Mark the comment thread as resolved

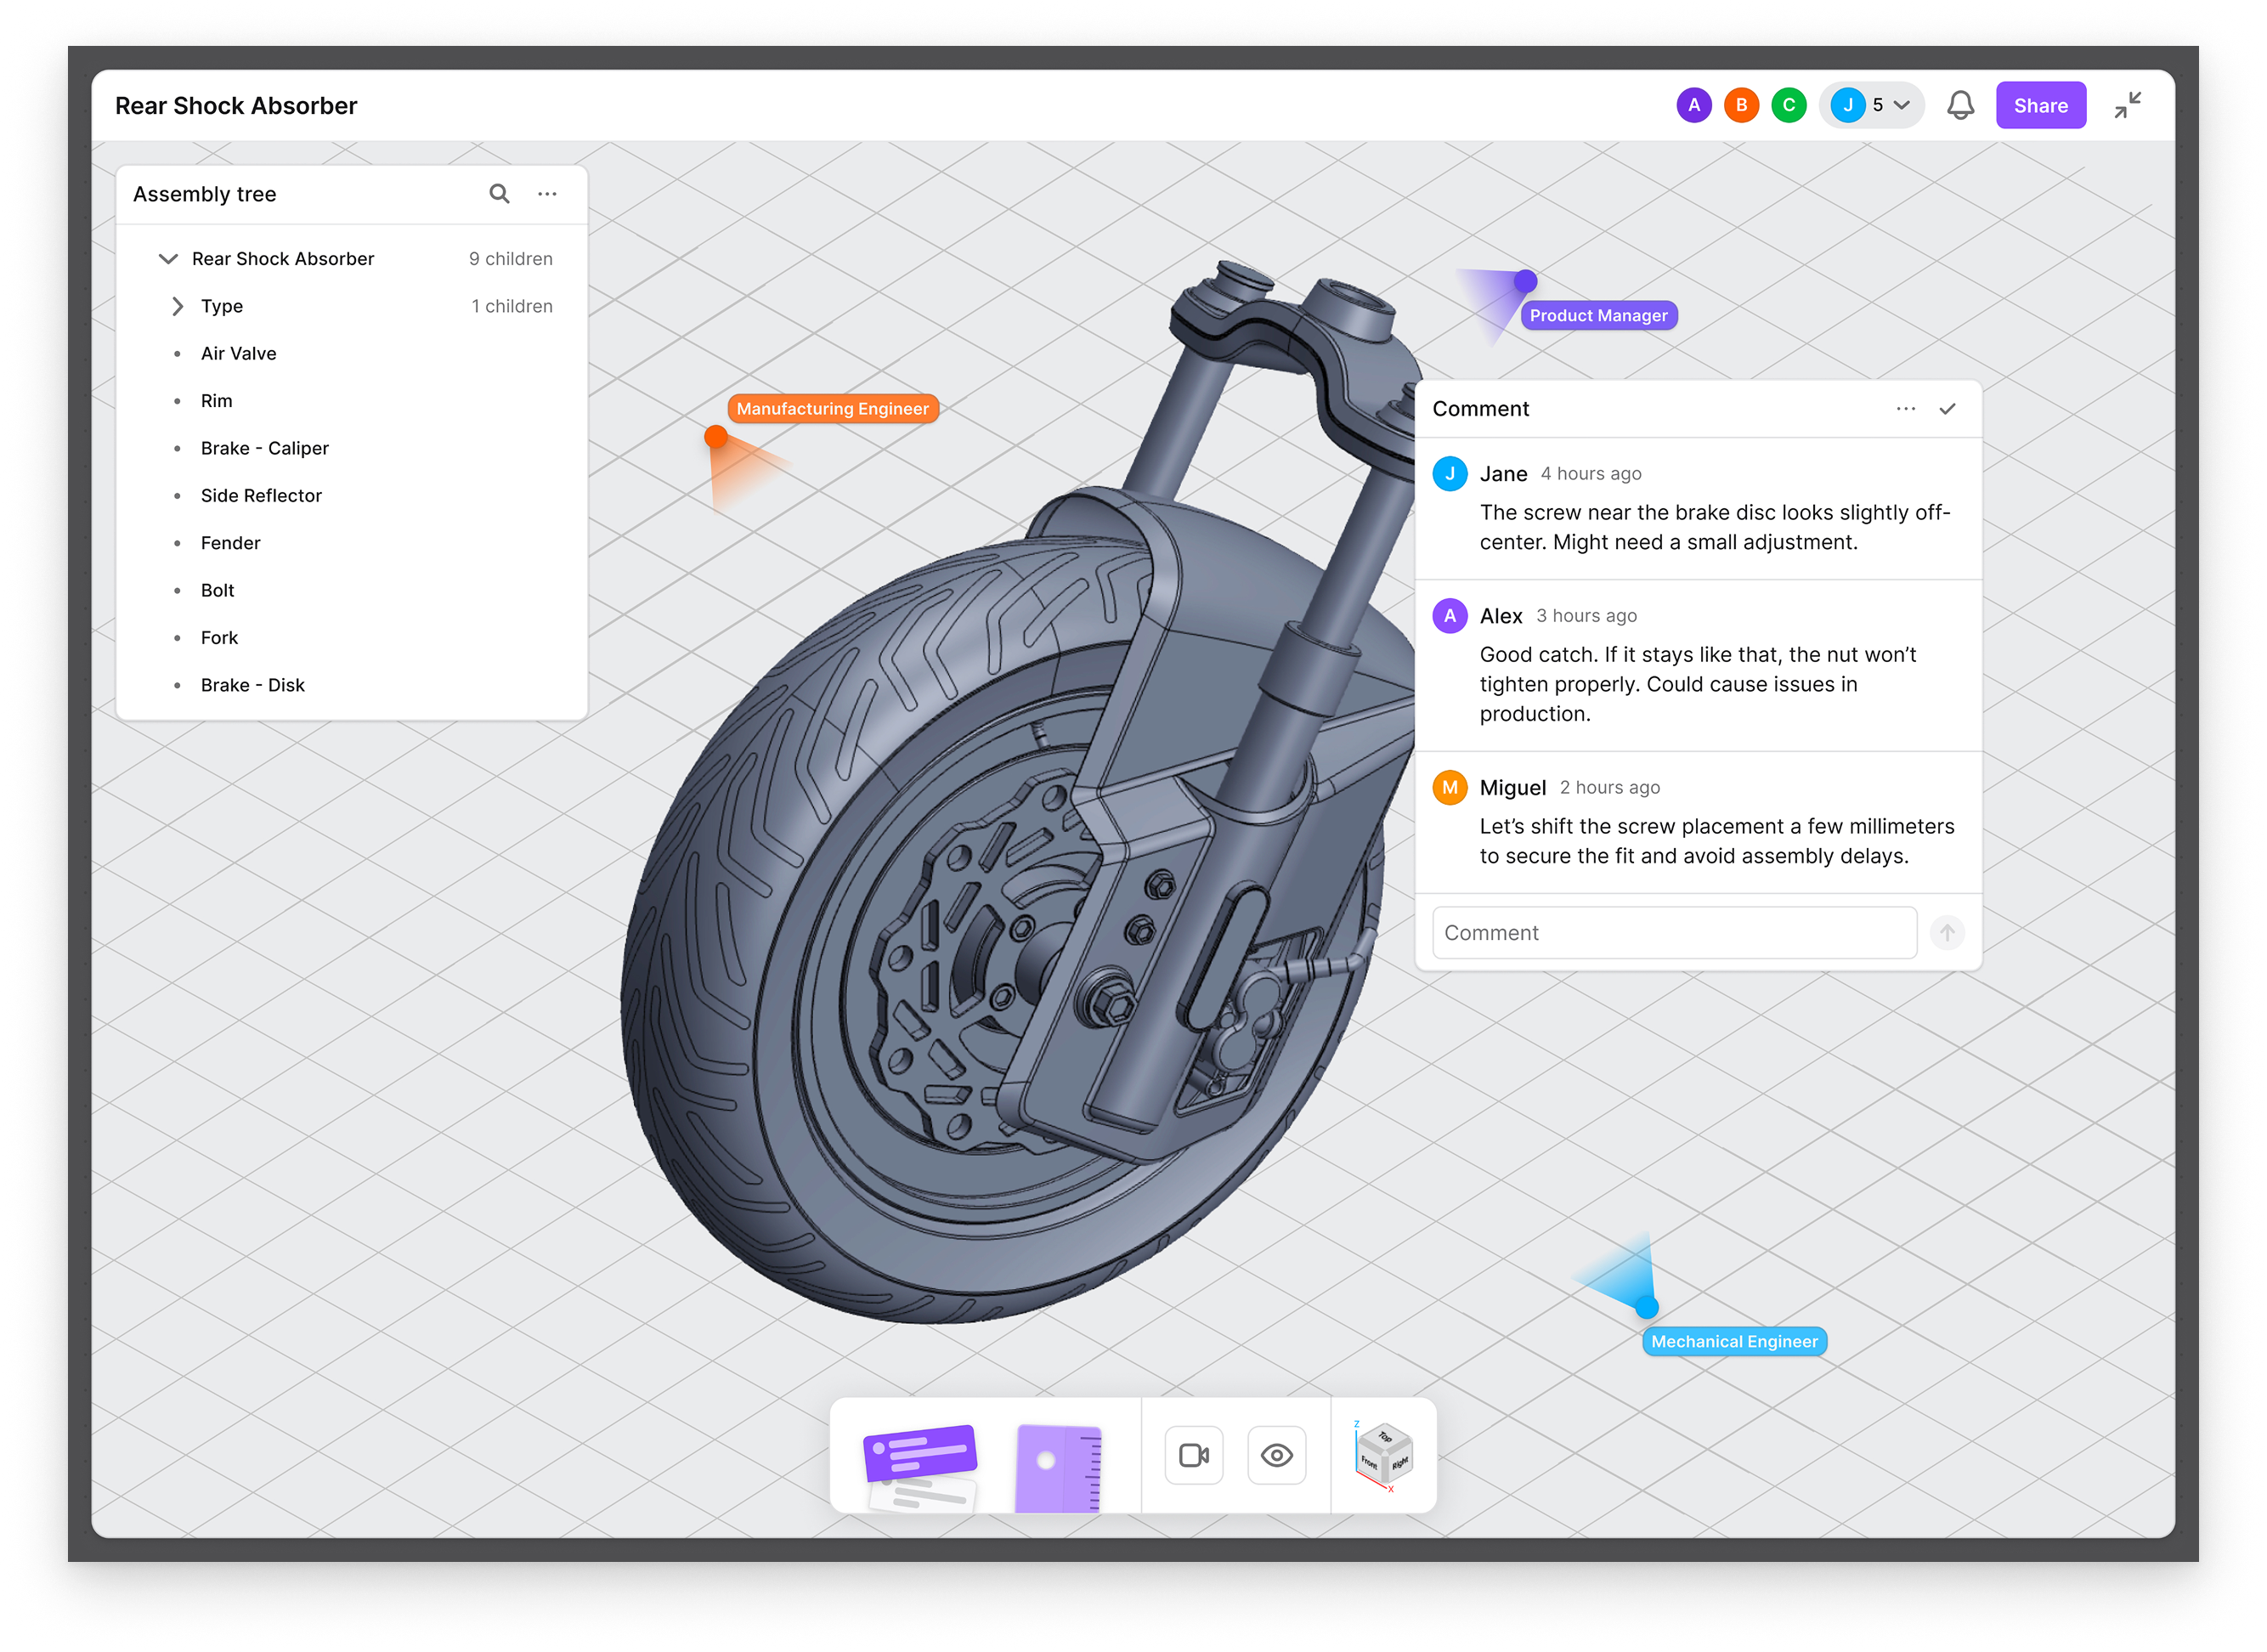(1947, 409)
